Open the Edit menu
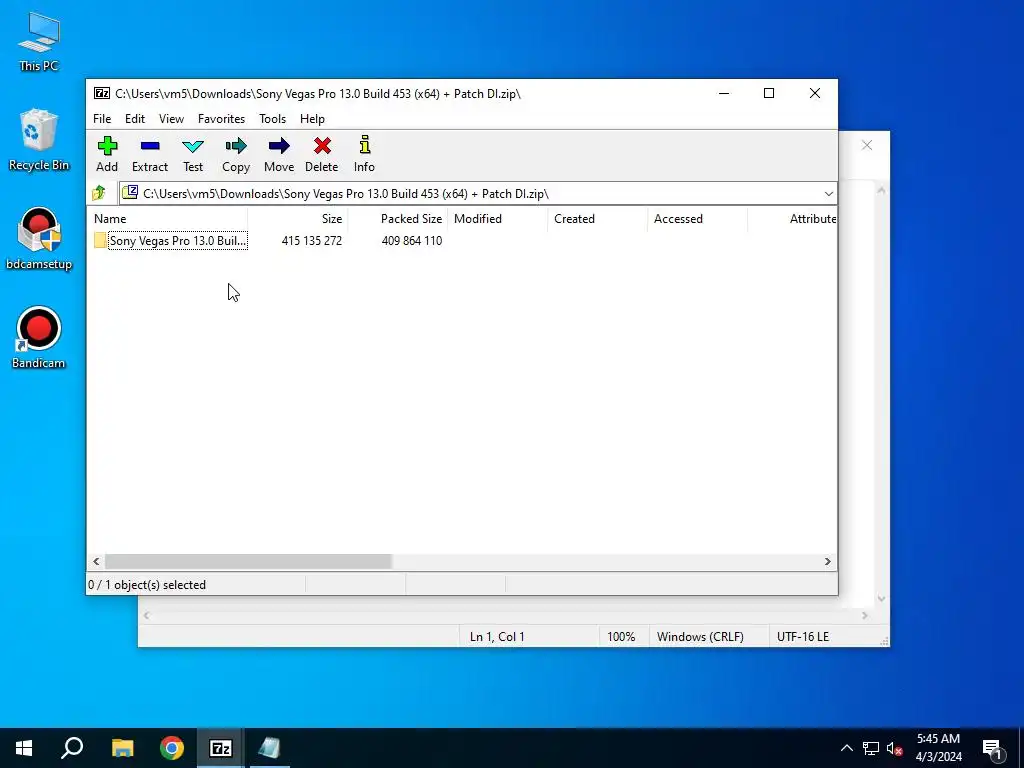 [135, 119]
